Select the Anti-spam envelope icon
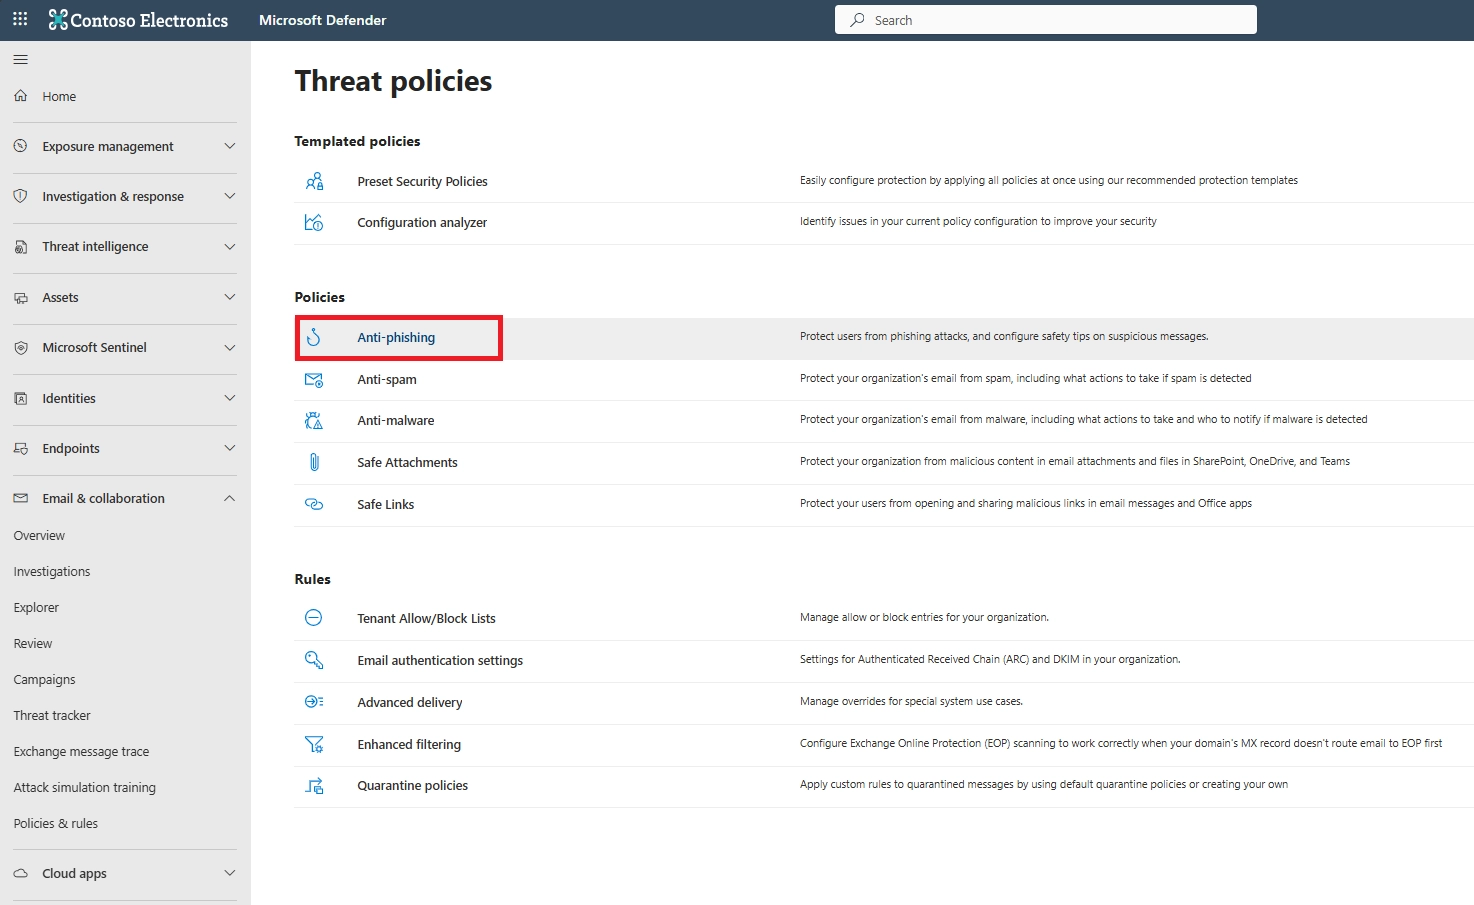 click(315, 379)
